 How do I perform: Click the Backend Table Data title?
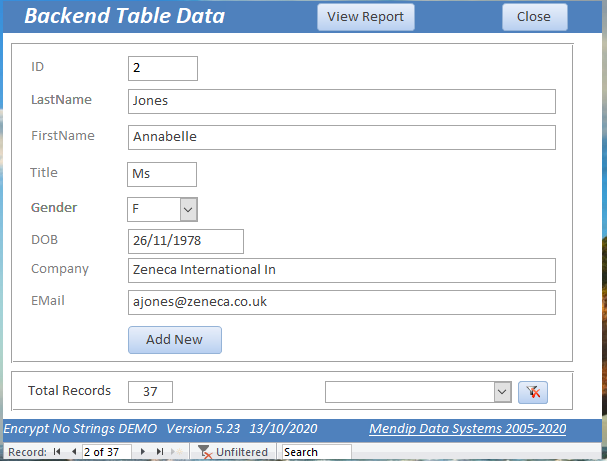125,16
